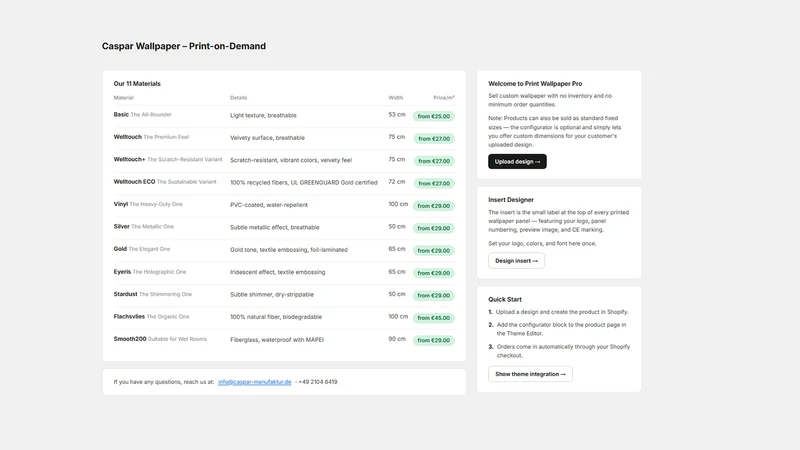Click Smooth200's from €29.00 price badge
This screenshot has height=450, width=800.
pos(434,340)
